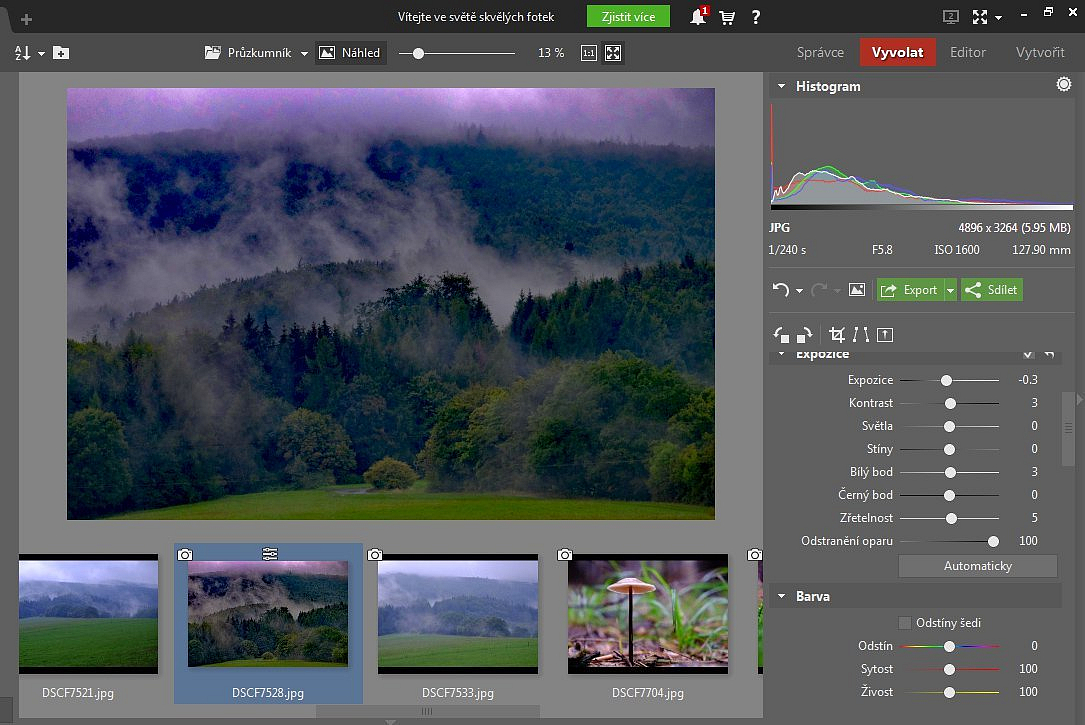This screenshot has width=1085, height=725.
Task: Toggle the Náhled preview mode
Action: click(x=350, y=53)
